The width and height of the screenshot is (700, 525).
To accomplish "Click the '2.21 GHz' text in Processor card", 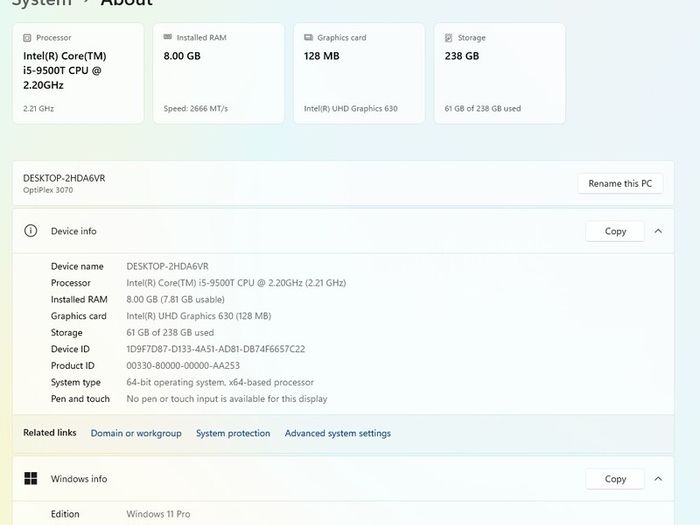I will click(x=38, y=108).
